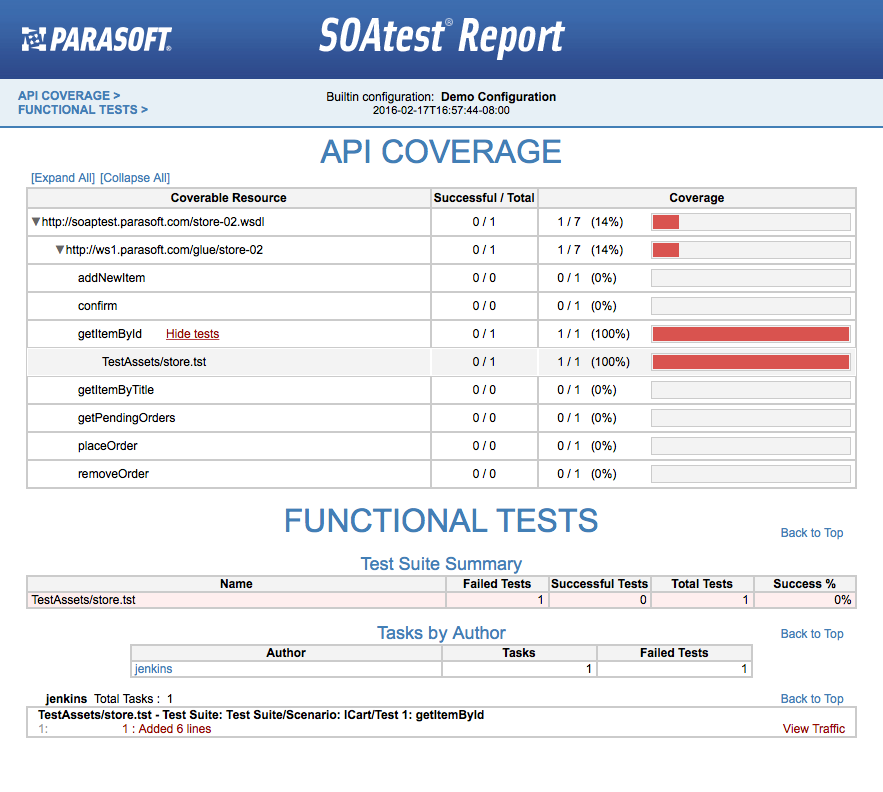Click the 0% success value cell

tap(805, 600)
